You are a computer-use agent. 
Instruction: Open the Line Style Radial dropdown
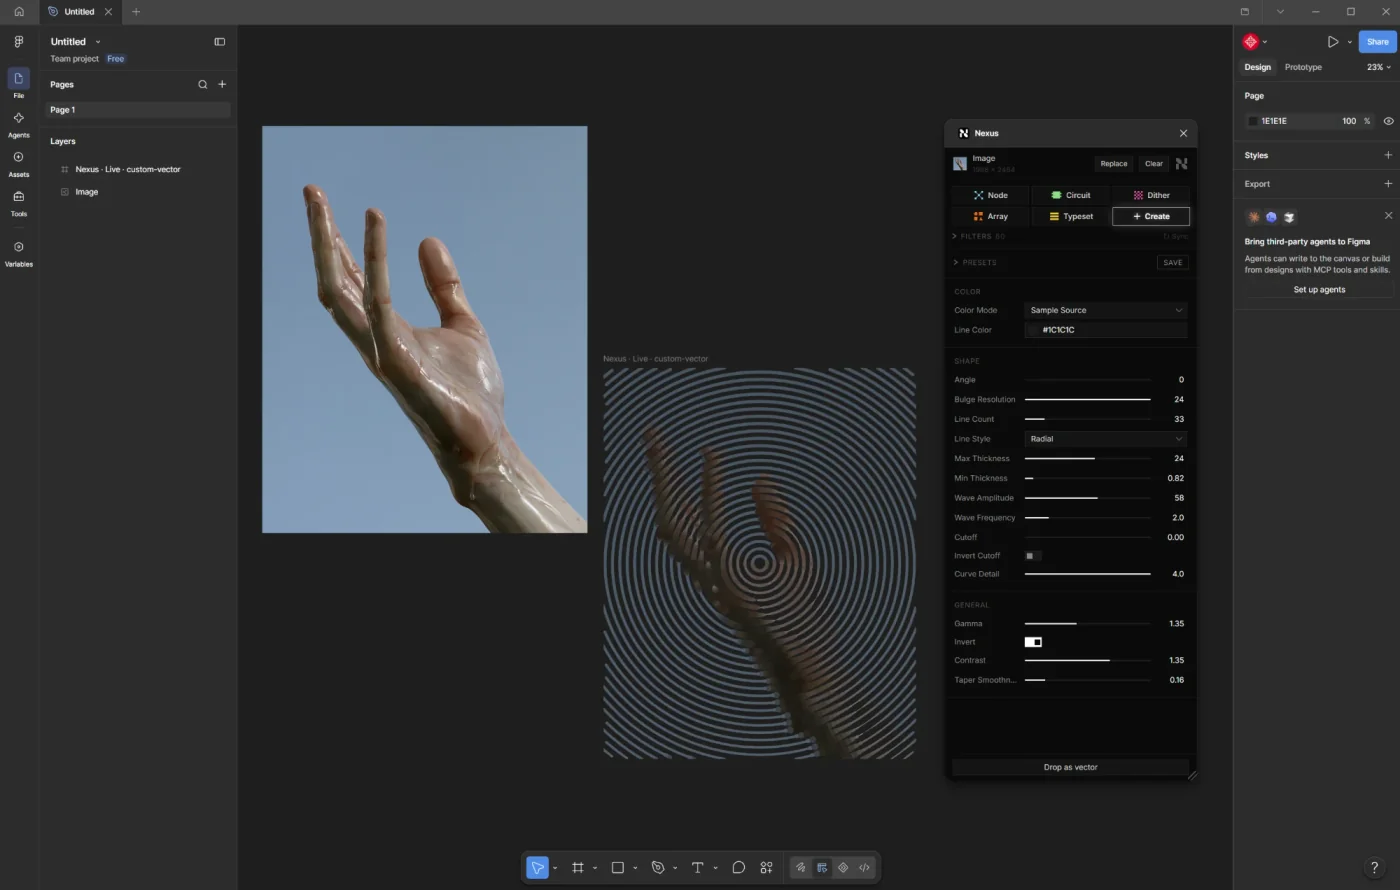tap(1105, 439)
